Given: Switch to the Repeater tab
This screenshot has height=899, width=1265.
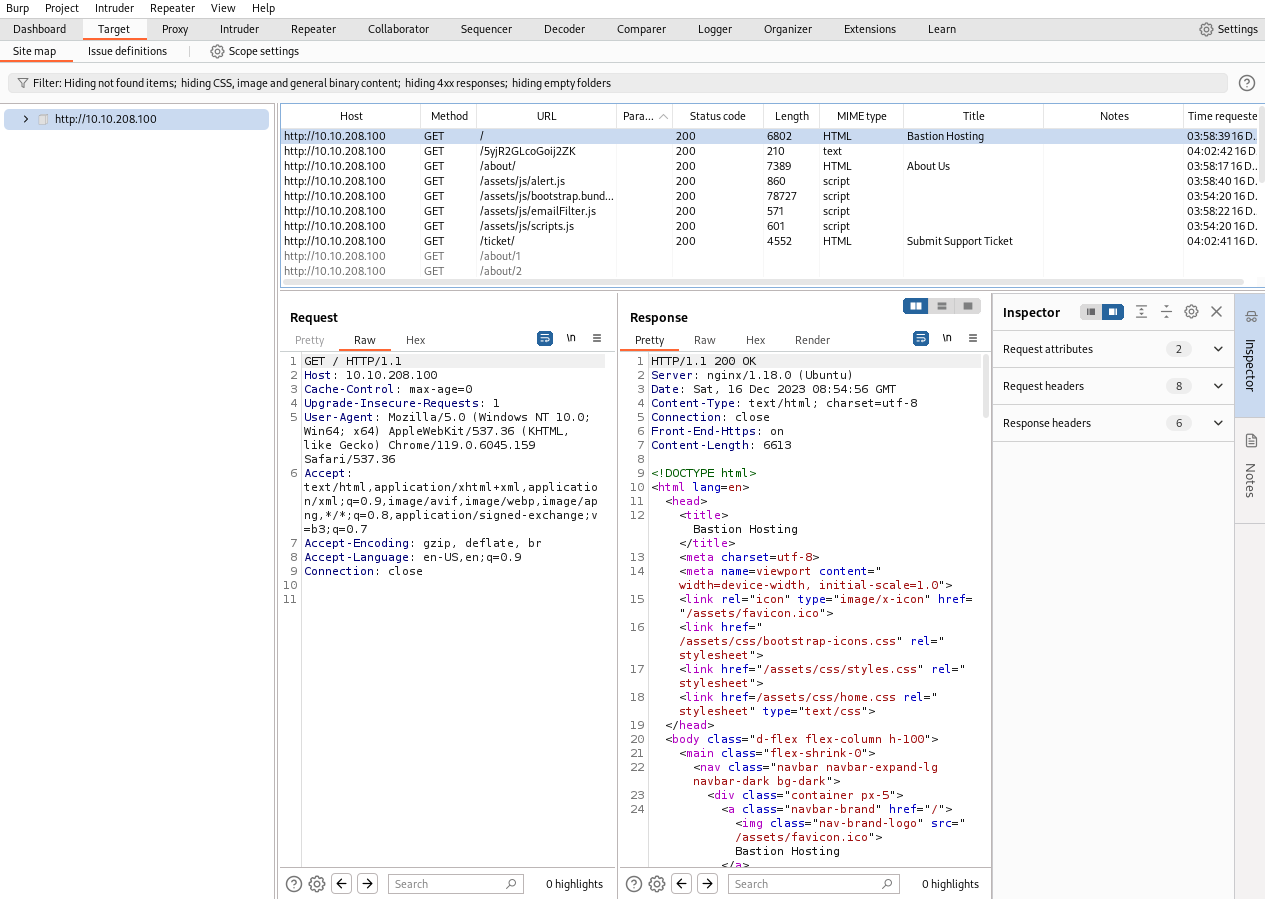Looking at the screenshot, I should (313, 29).
